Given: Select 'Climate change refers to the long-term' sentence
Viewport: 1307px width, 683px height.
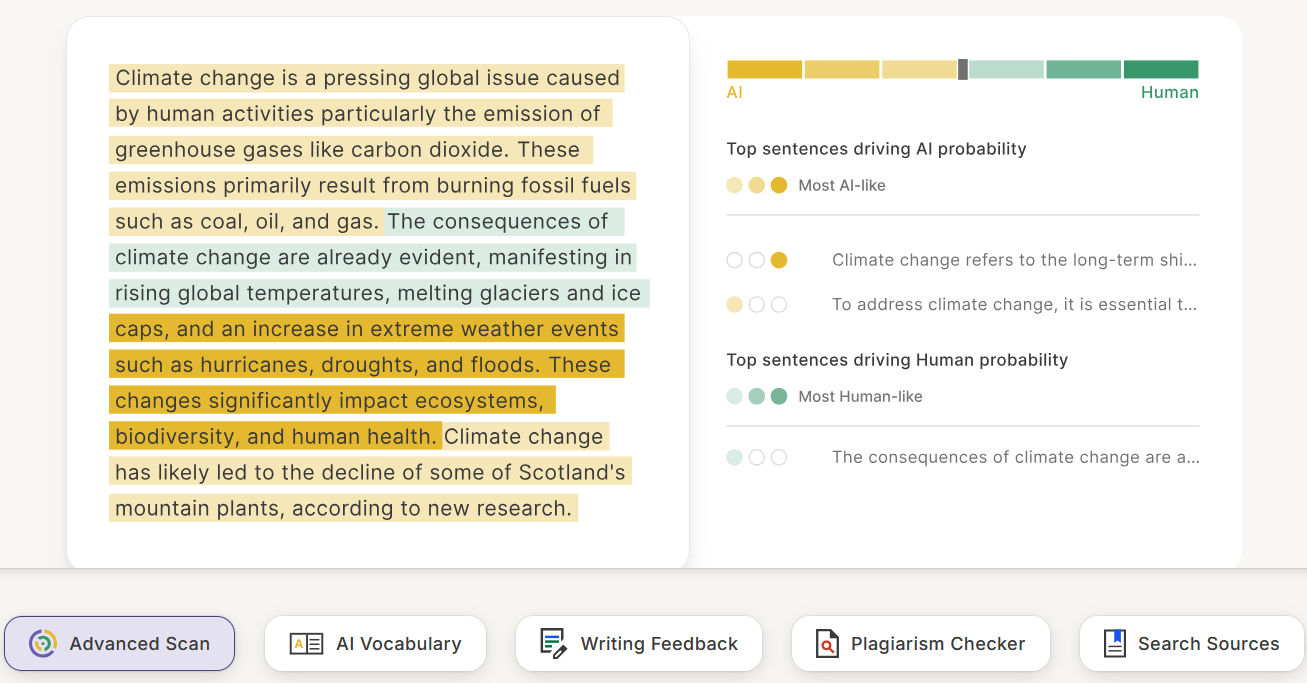Looking at the screenshot, I should pyautogui.click(x=1014, y=260).
